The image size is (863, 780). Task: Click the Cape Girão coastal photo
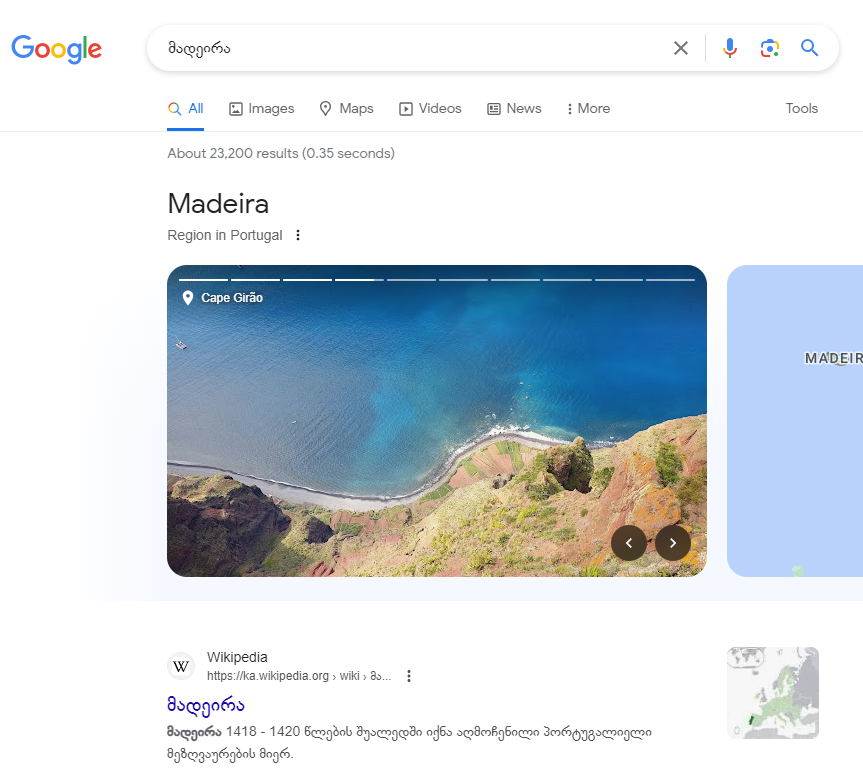point(436,421)
